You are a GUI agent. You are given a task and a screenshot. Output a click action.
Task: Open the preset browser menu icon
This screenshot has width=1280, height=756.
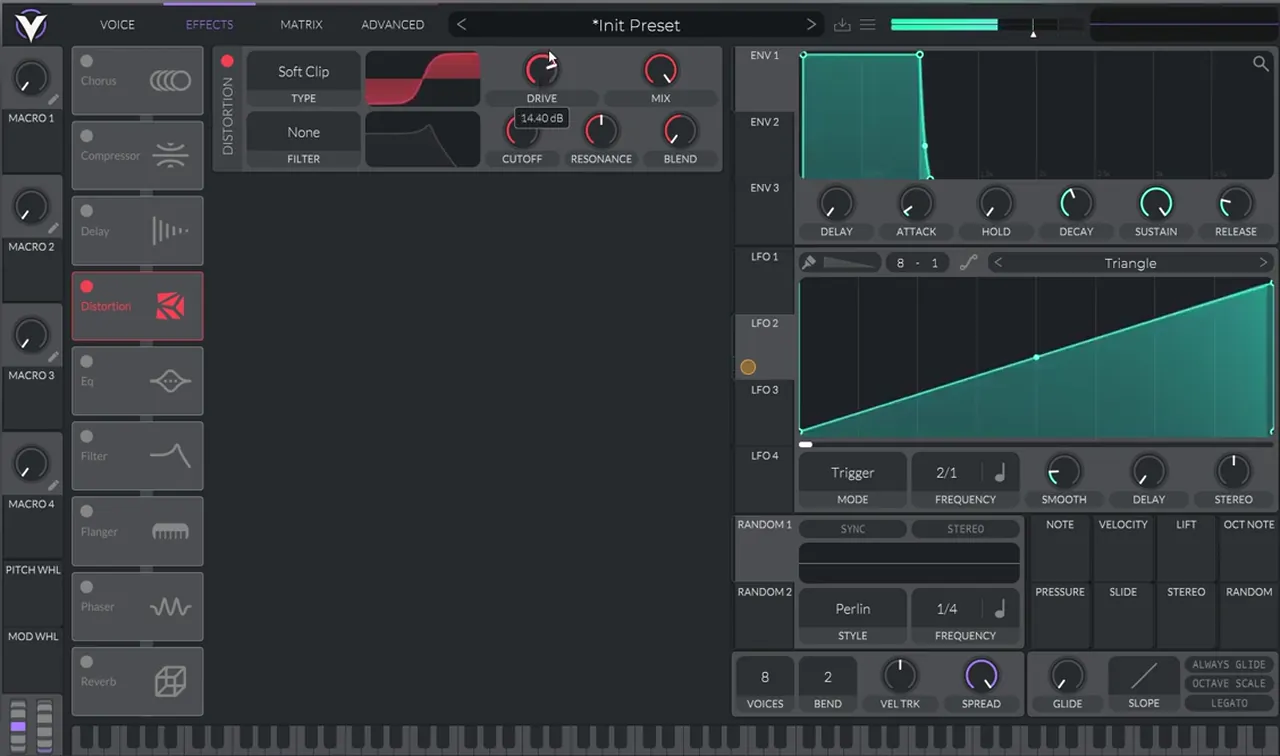coord(868,24)
